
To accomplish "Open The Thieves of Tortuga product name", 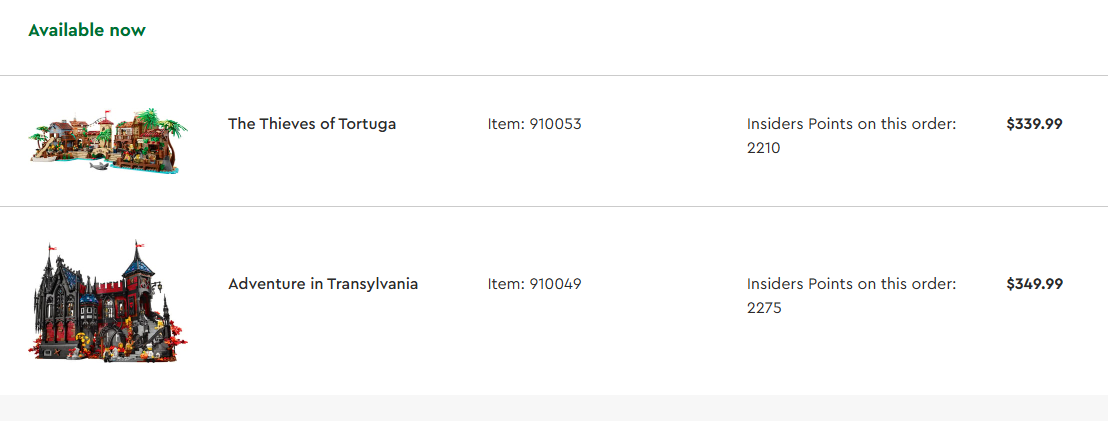I will [x=312, y=124].
